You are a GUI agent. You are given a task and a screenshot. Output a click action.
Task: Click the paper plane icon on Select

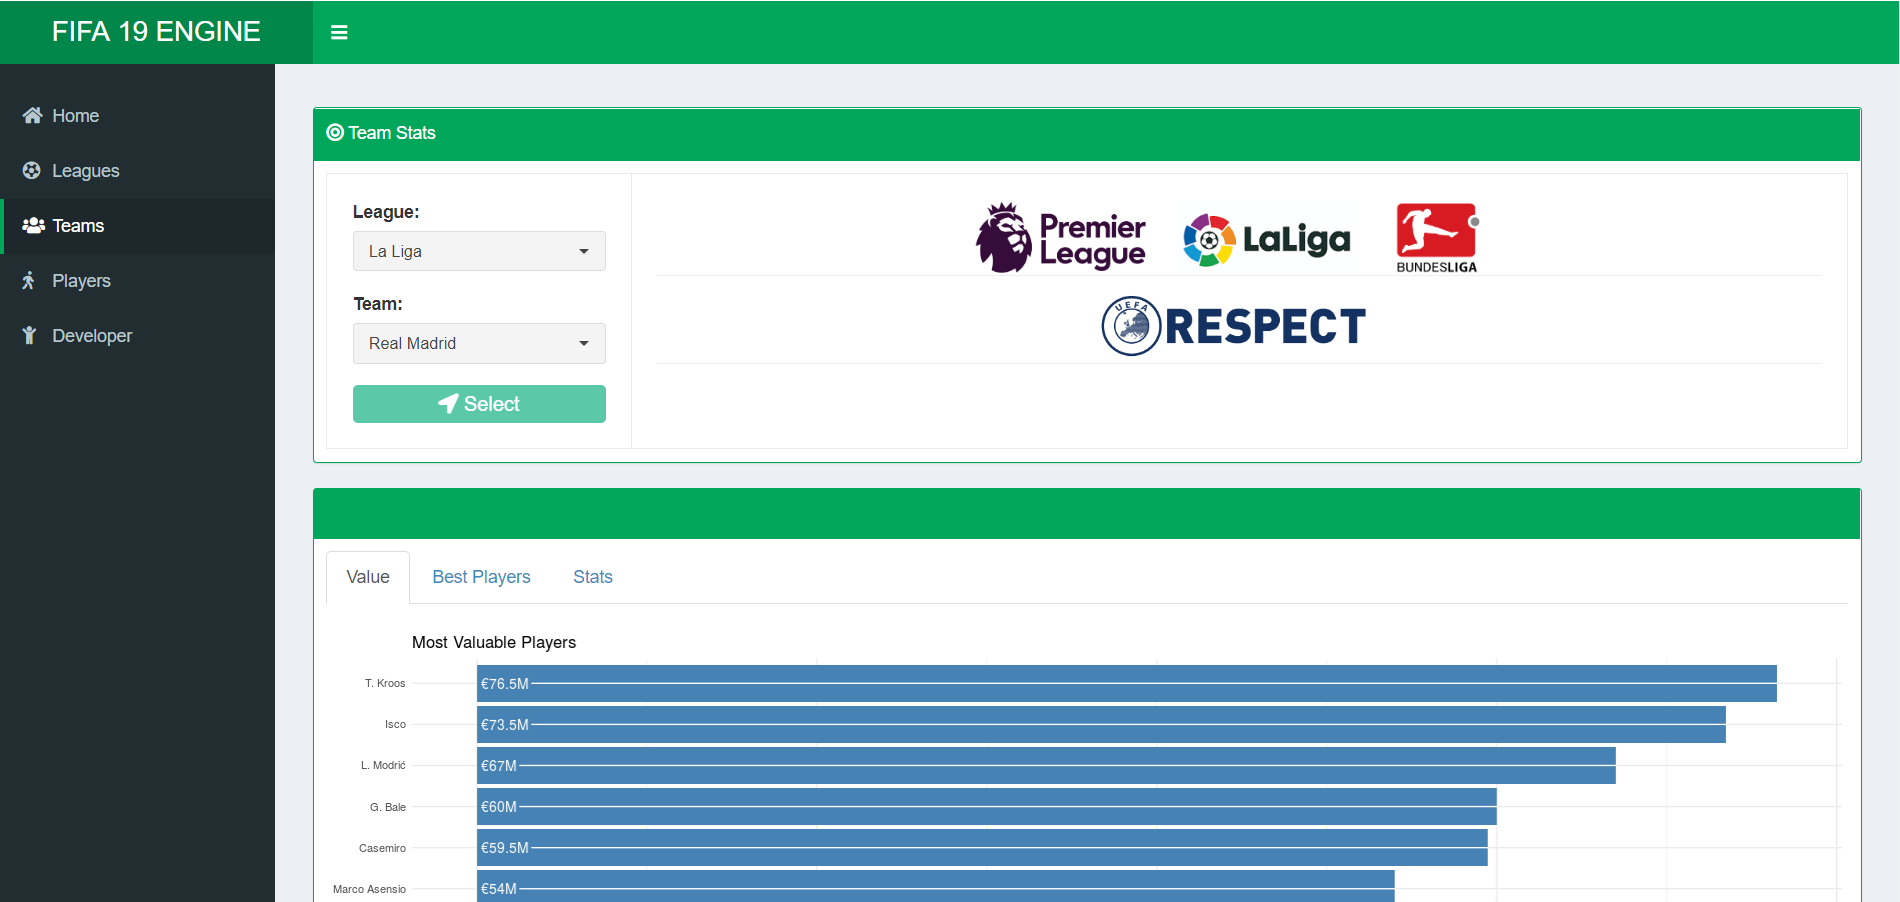pyautogui.click(x=448, y=403)
